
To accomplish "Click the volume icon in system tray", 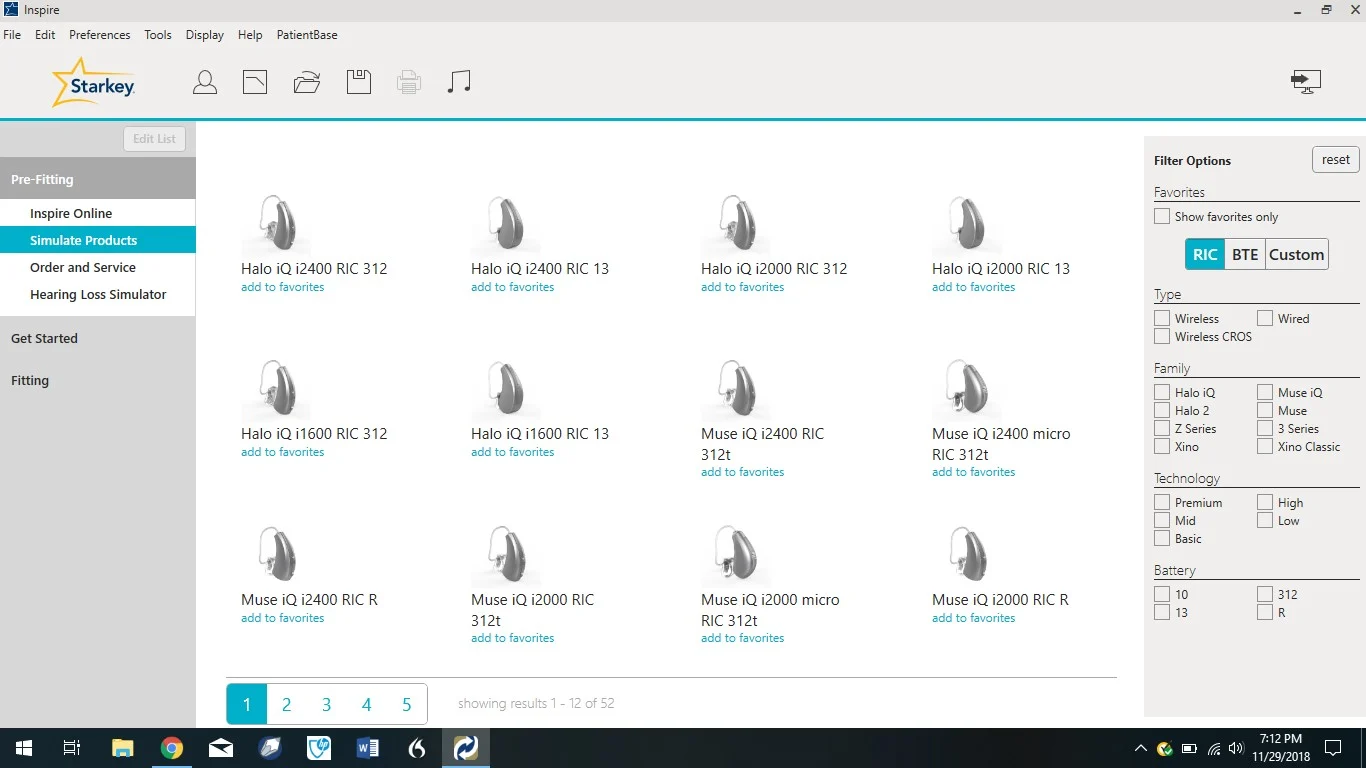I will pyautogui.click(x=1237, y=748).
